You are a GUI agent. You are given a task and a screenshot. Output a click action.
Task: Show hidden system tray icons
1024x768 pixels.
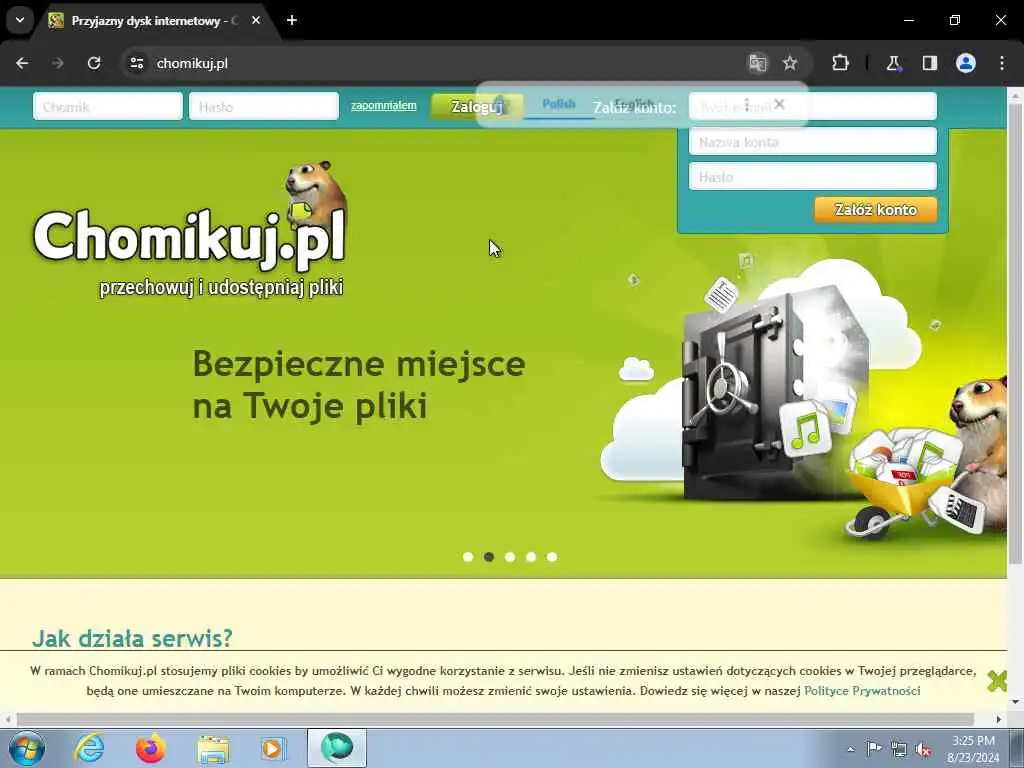(850, 749)
